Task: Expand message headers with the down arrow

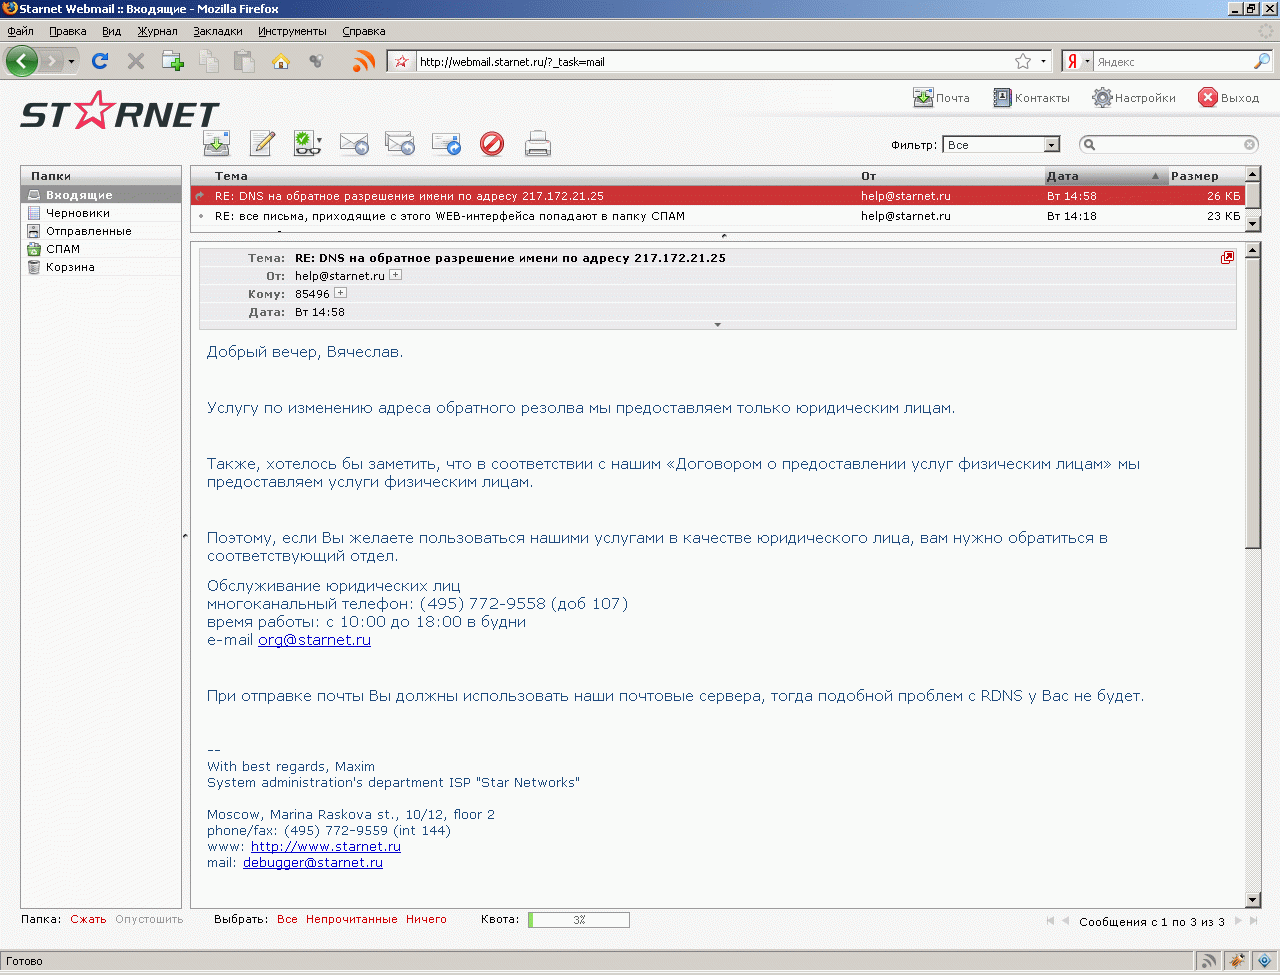Action: tap(717, 325)
